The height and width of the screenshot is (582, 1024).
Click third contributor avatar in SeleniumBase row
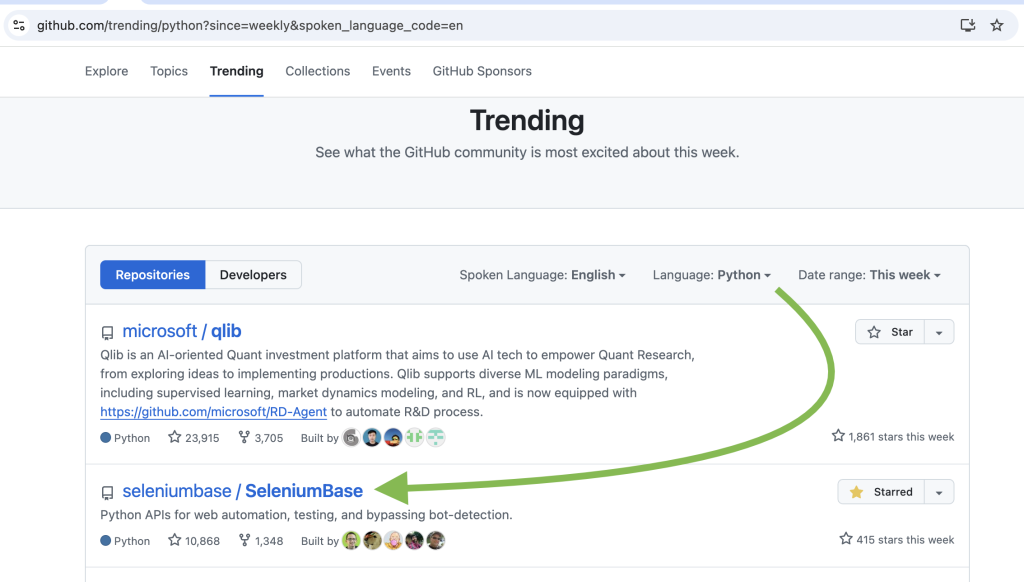pyautogui.click(x=393, y=540)
